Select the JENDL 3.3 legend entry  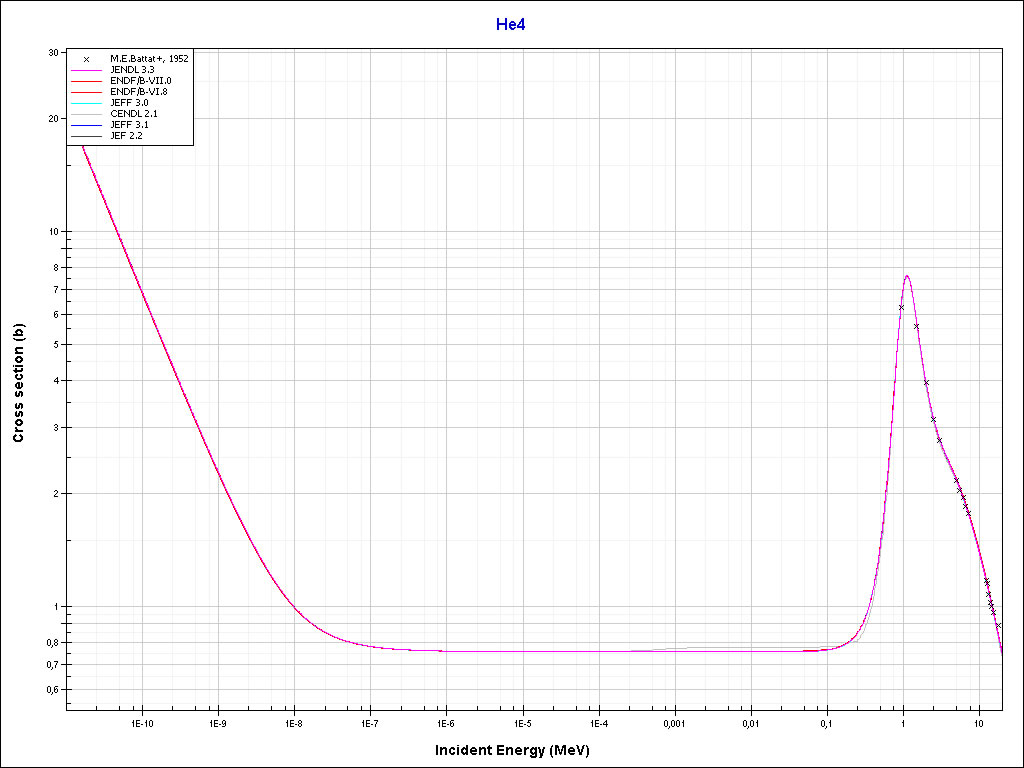(x=132, y=70)
